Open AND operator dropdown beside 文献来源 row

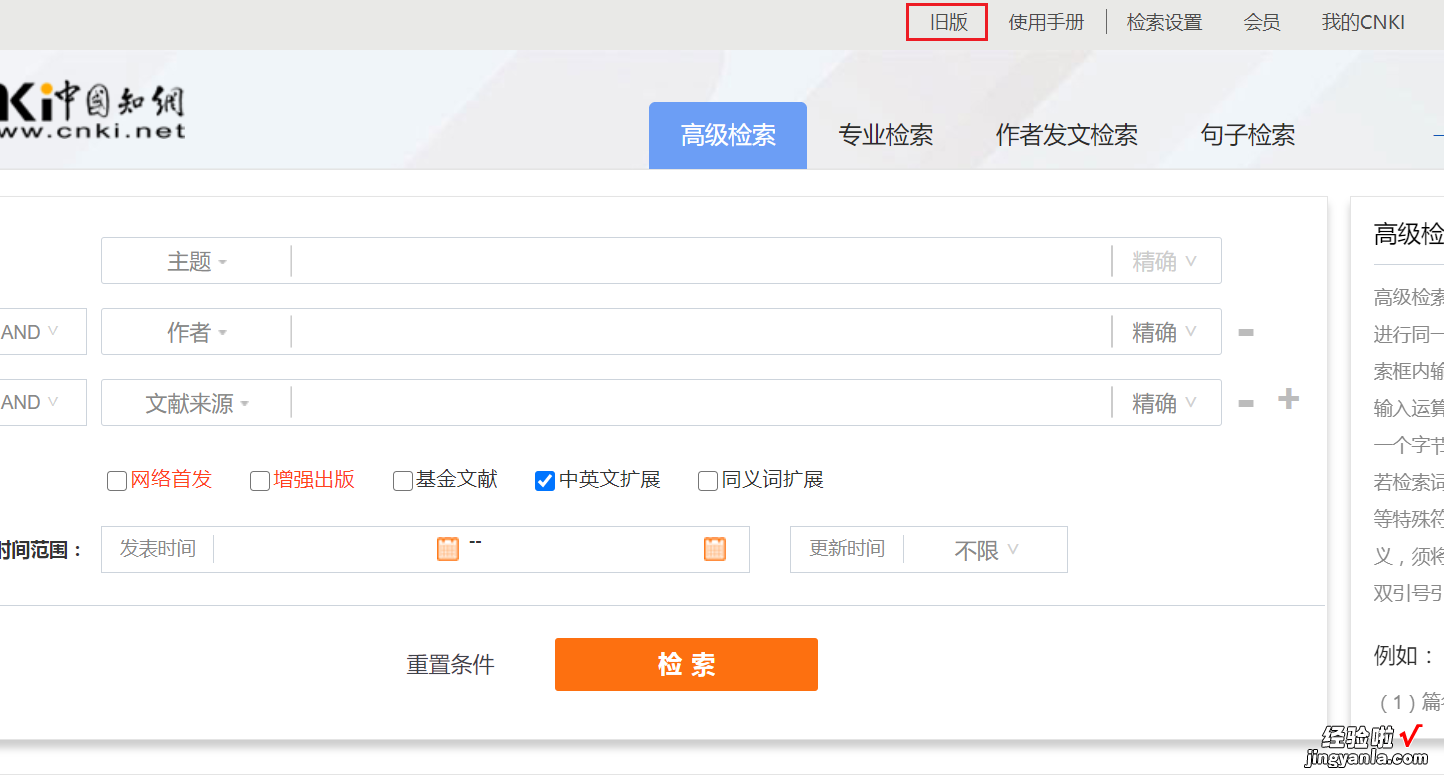click(42, 402)
